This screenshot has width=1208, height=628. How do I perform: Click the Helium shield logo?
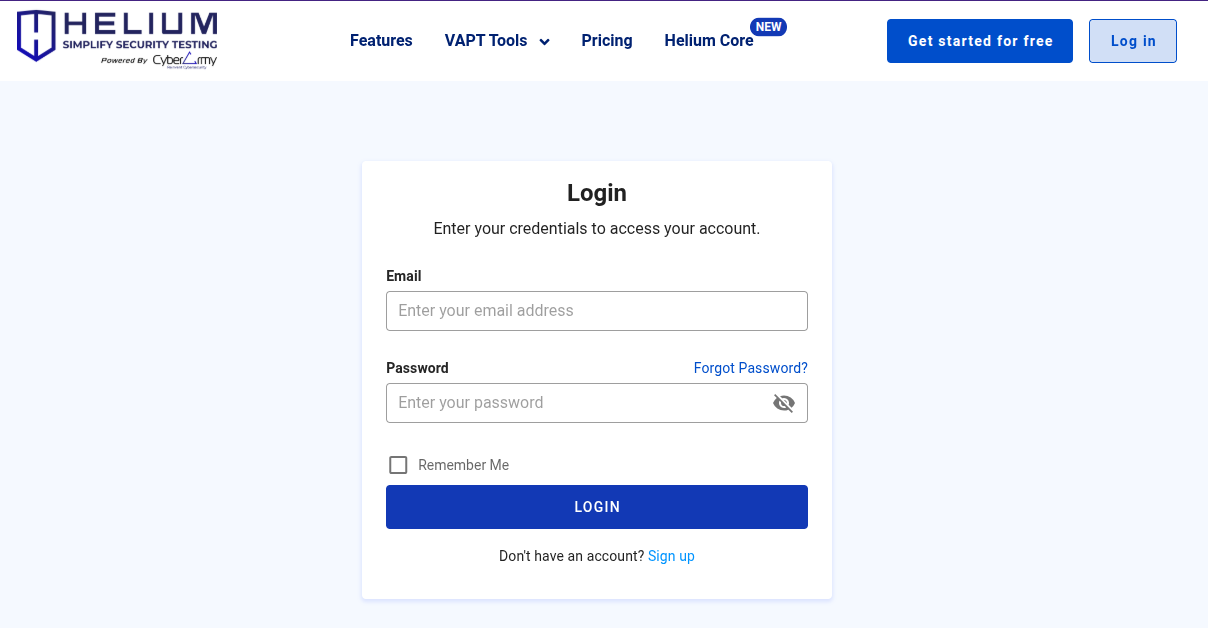pyautogui.click(x=35, y=37)
